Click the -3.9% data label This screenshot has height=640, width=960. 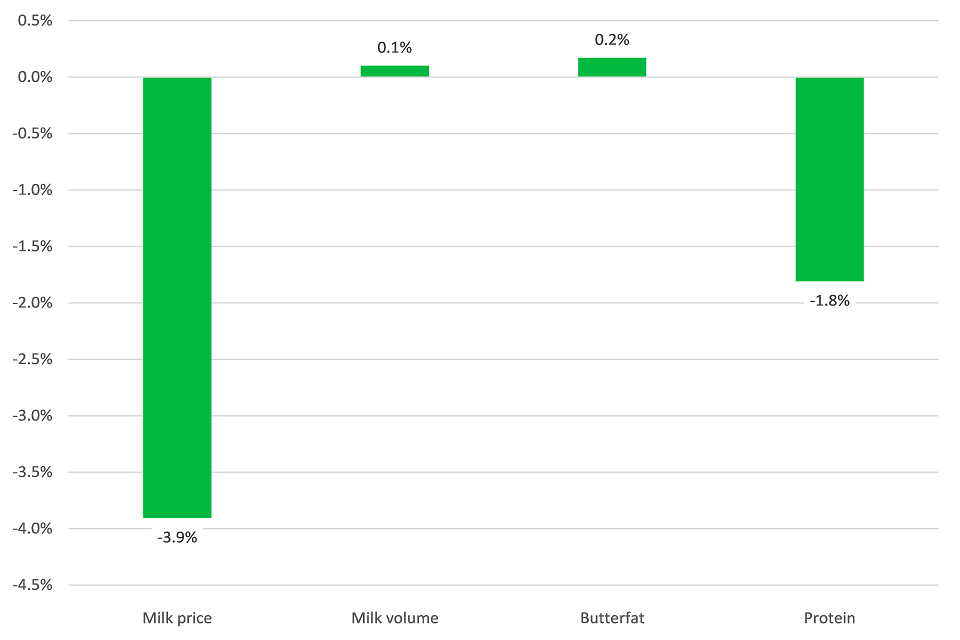pos(177,537)
